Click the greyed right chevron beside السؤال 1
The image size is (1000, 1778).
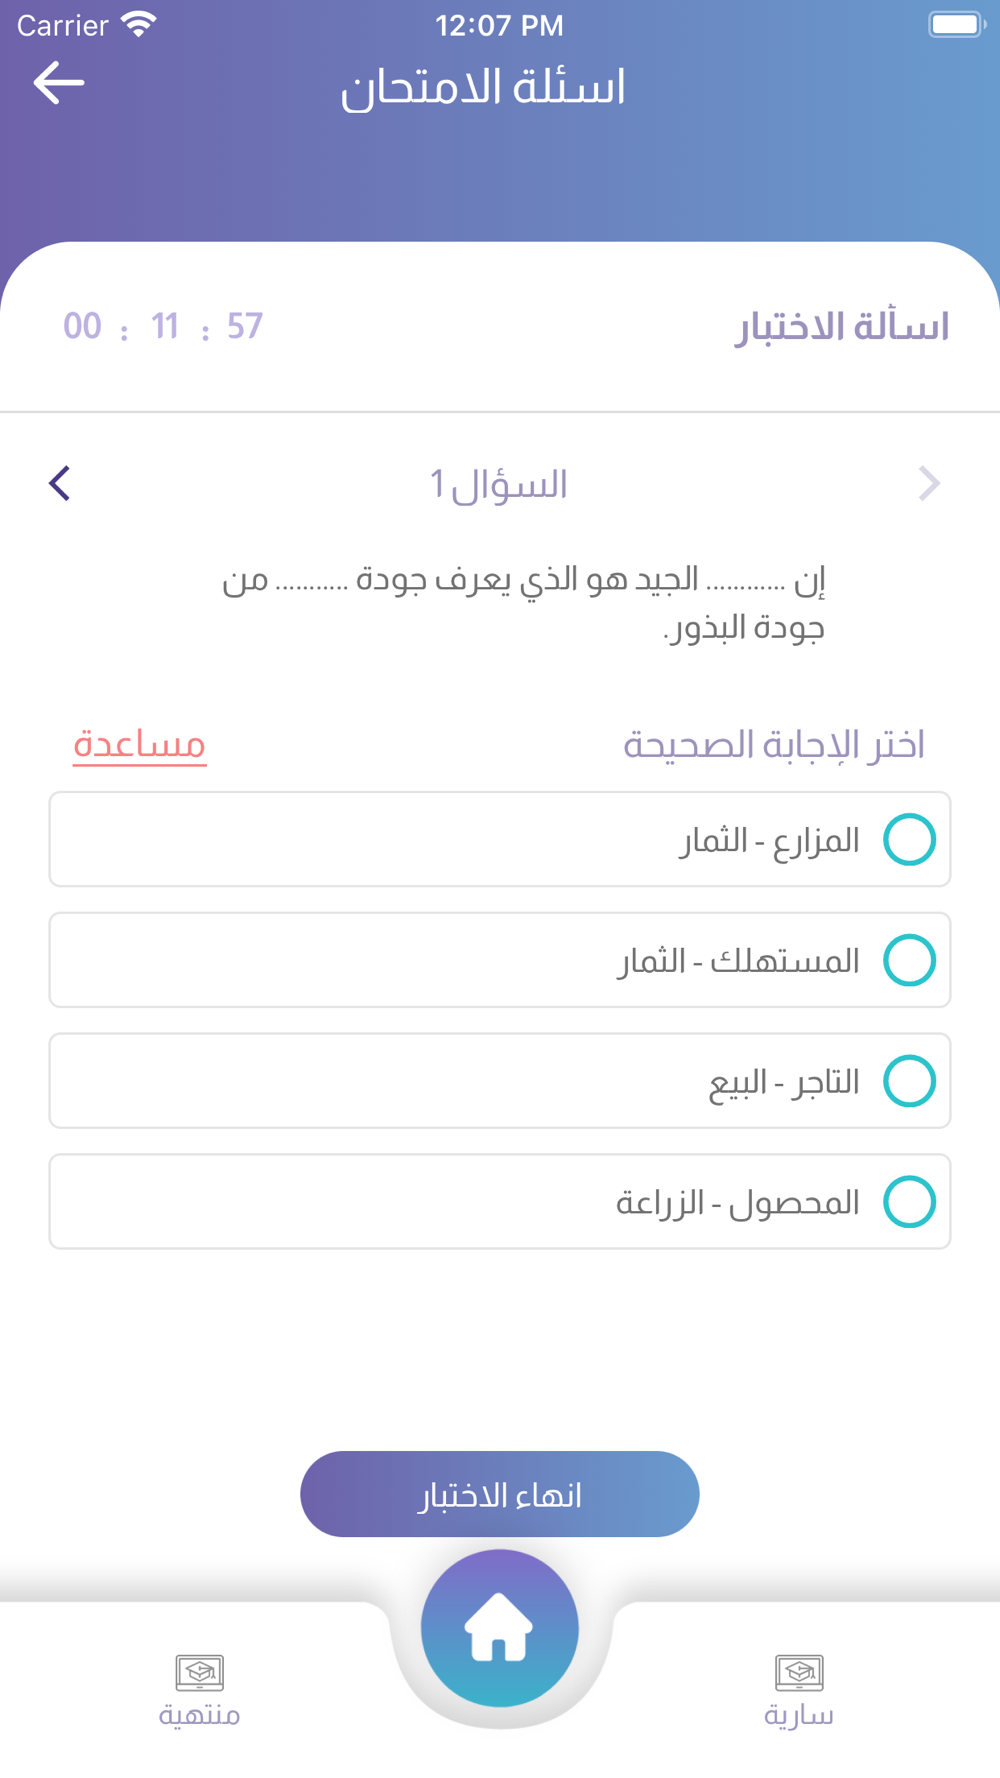(929, 484)
